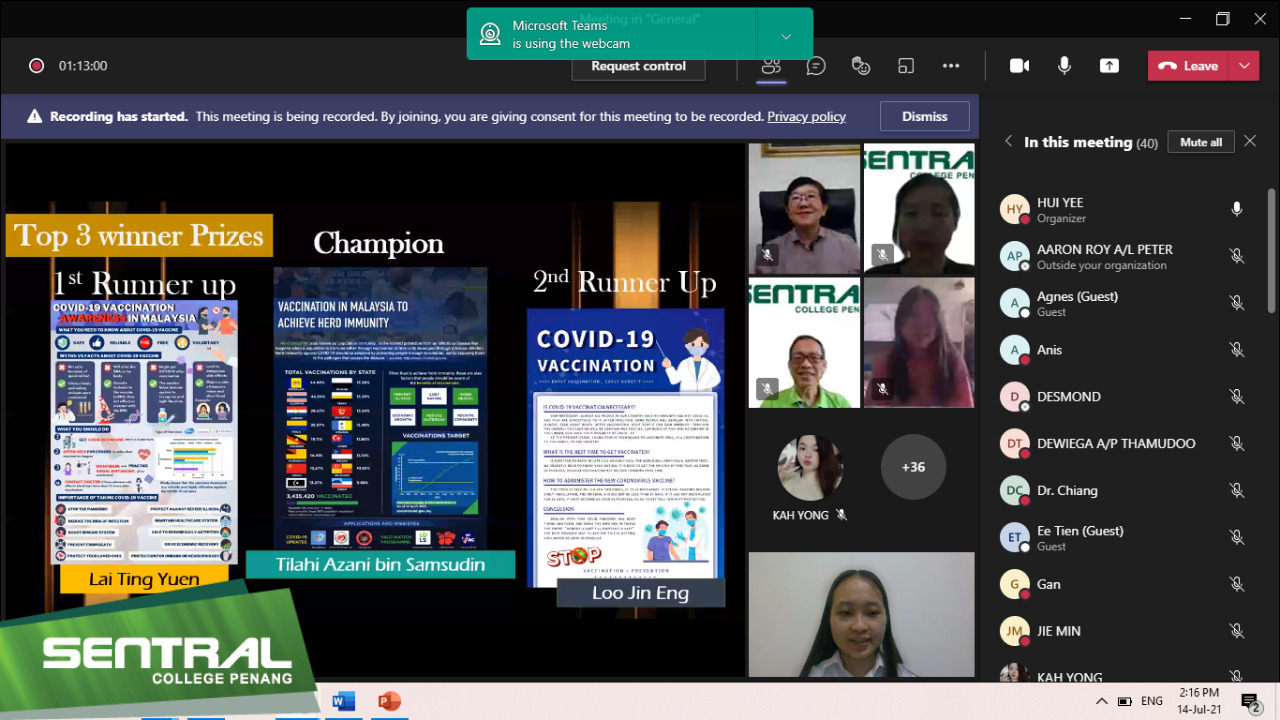Image resolution: width=1280 pixels, height=720 pixels.
Task: Show hidden system tray icons chevron
Action: [x=1102, y=701]
